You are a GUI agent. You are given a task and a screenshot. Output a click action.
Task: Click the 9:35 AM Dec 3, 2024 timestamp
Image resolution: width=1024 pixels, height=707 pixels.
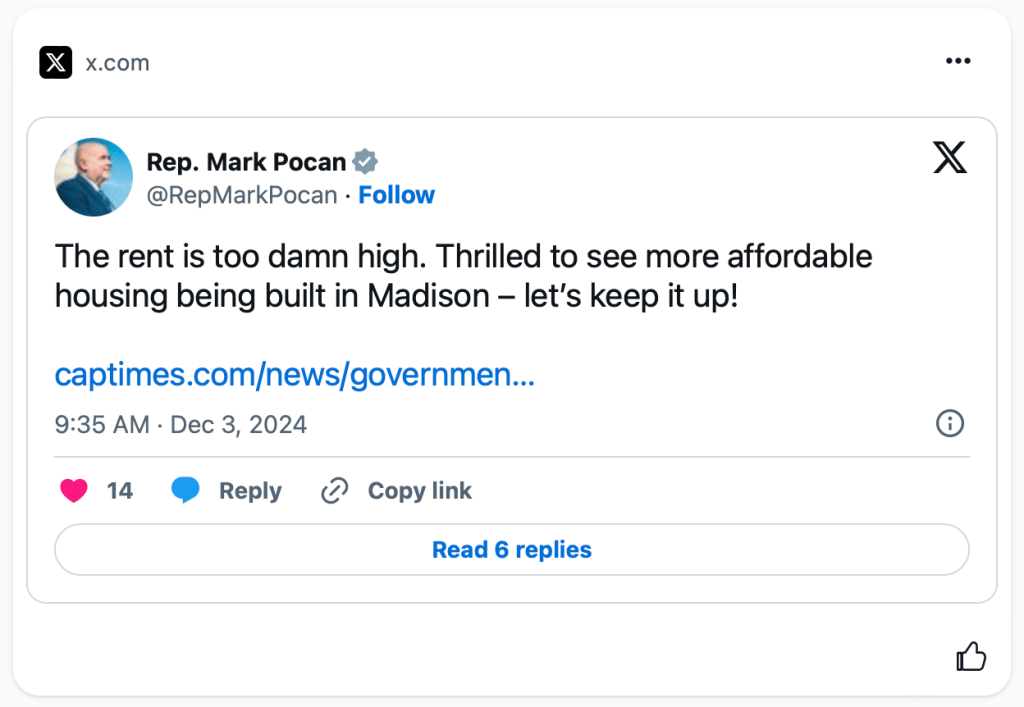(181, 424)
